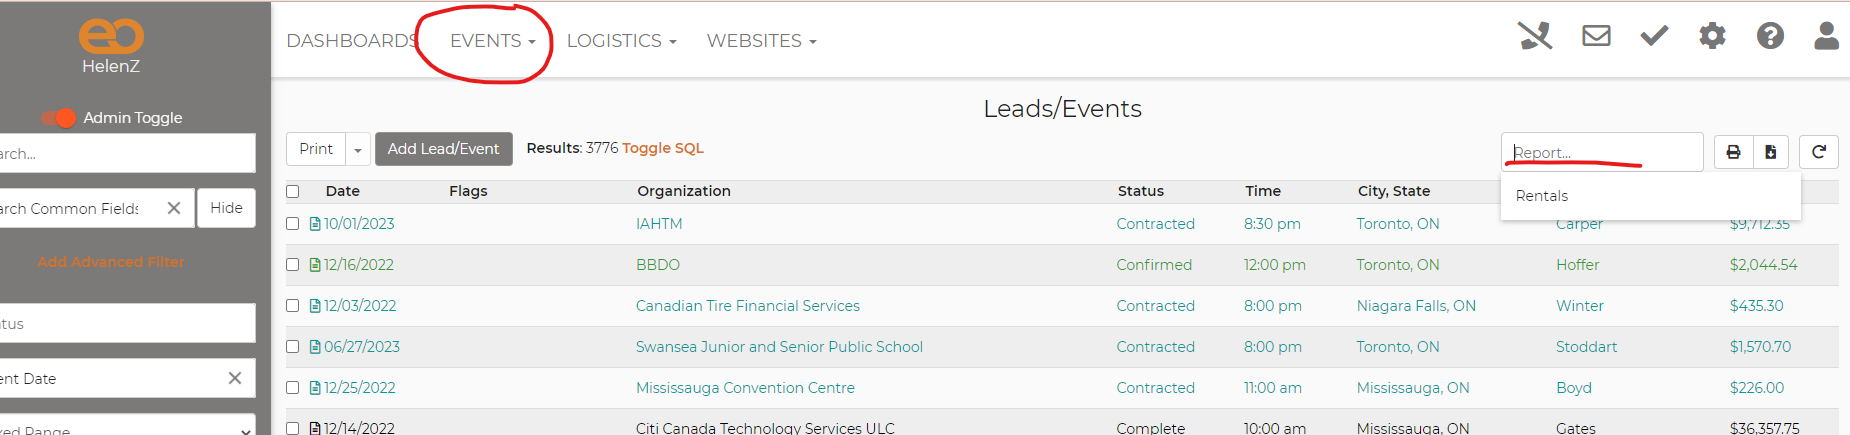The width and height of the screenshot is (1850, 435).
Task: Tick the select-all checkbox in table header
Action: [x=293, y=191]
